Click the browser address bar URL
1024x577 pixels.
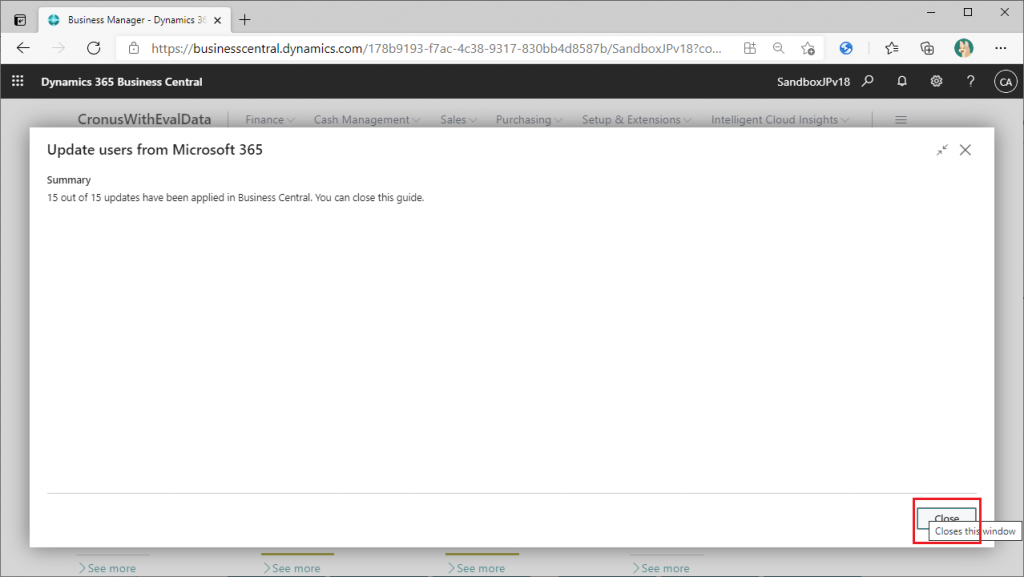tap(436, 48)
